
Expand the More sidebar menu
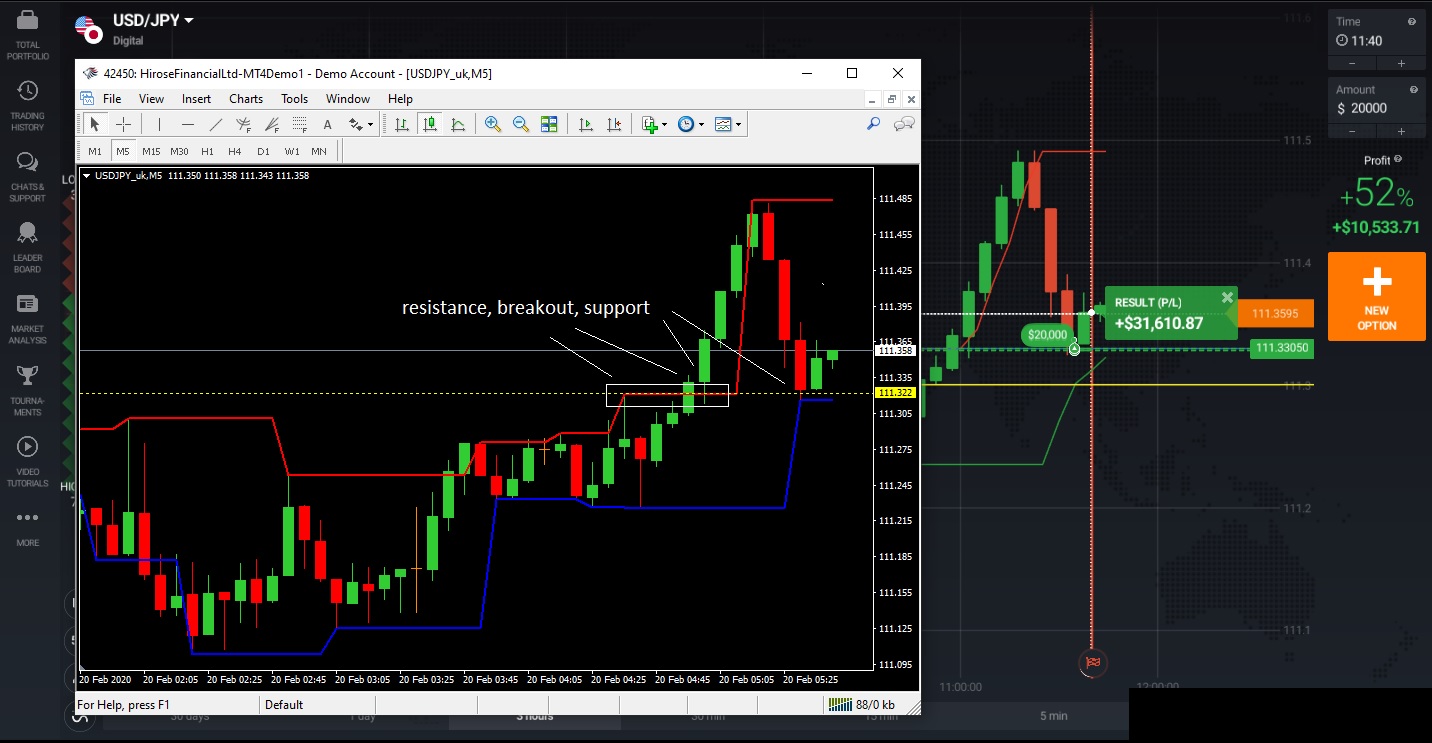point(27,528)
